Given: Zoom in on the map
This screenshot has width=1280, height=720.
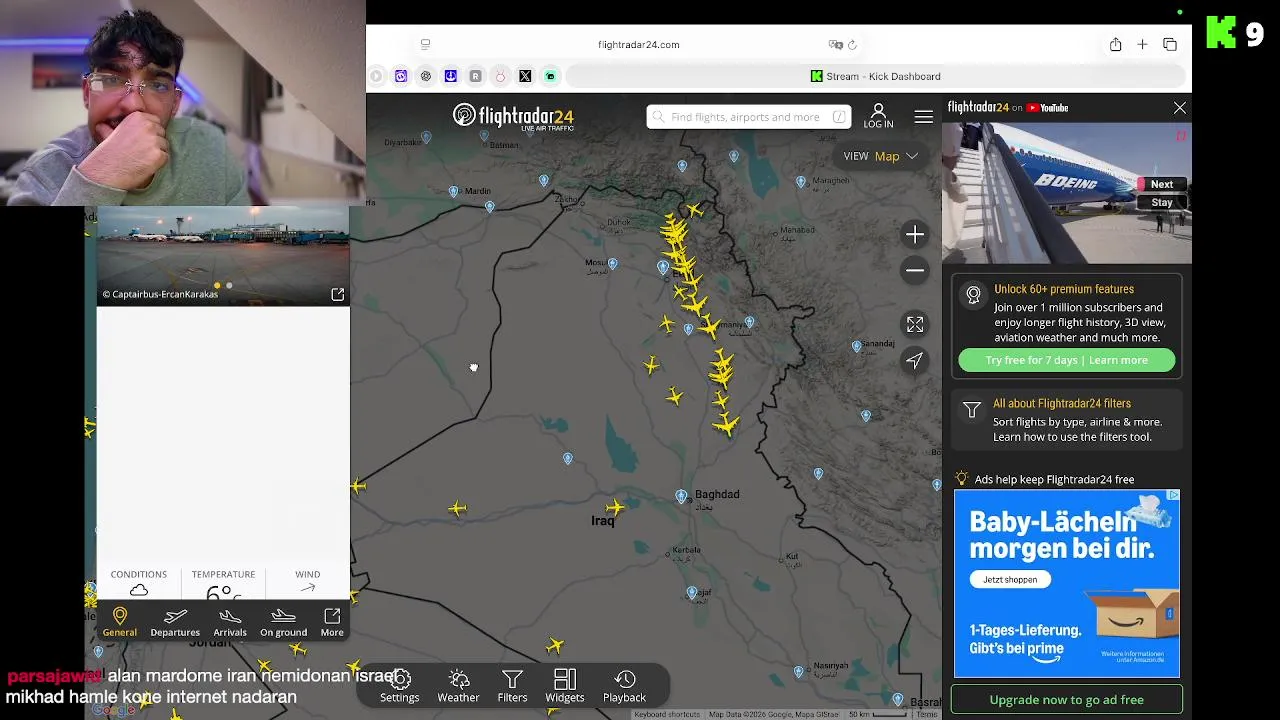Looking at the screenshot, I should (x=915, y=235).
